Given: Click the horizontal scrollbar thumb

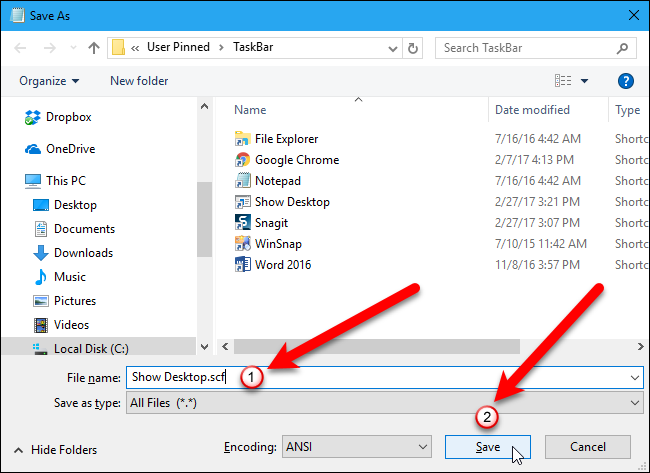Looking at the screenshot, I should [377, 347].
